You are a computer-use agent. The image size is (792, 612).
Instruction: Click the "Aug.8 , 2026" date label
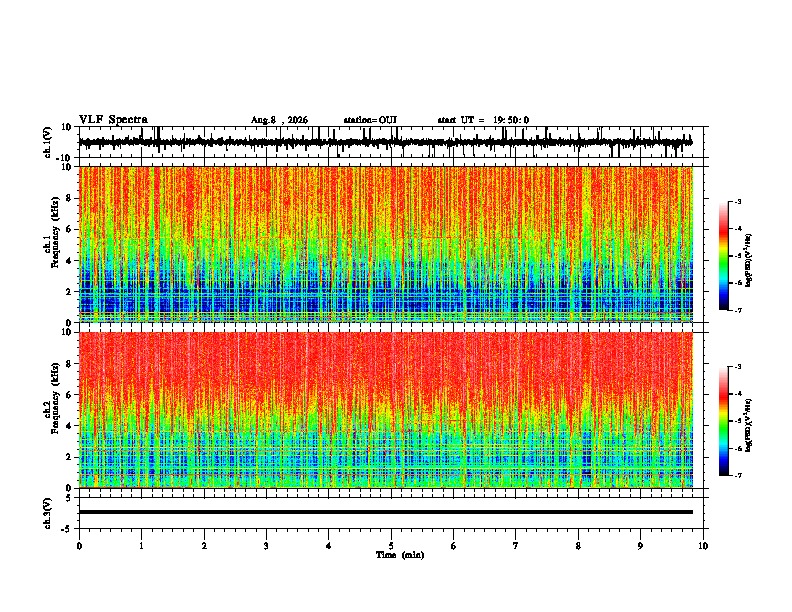pyautogui.click(x=279, y=120)
